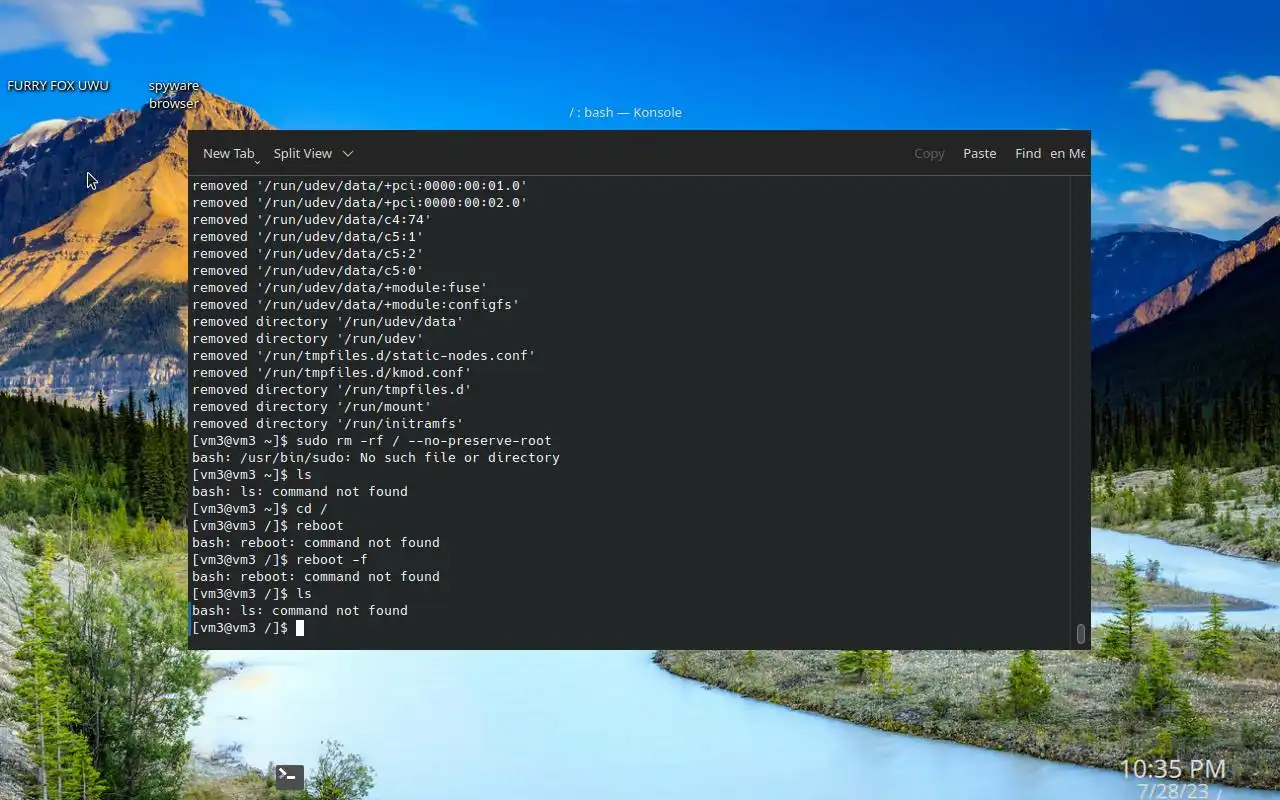Click the '[vm3@vm3 /]$ ls' prompt line

click(252, 593)
